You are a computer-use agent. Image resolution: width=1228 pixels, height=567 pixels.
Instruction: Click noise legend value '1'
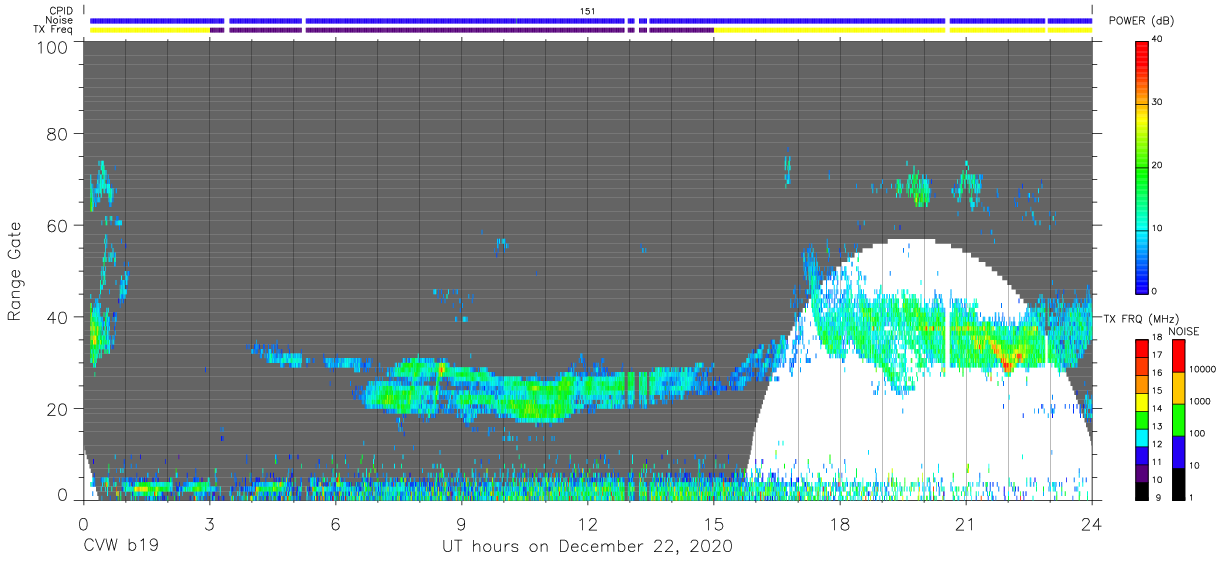tap(1192, 497)
